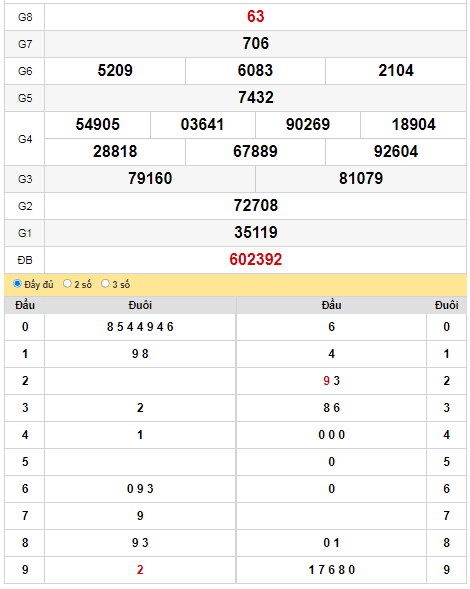Click the G5 row label
Viewport: 470px width, 589px height.
(x=25, y=98)
